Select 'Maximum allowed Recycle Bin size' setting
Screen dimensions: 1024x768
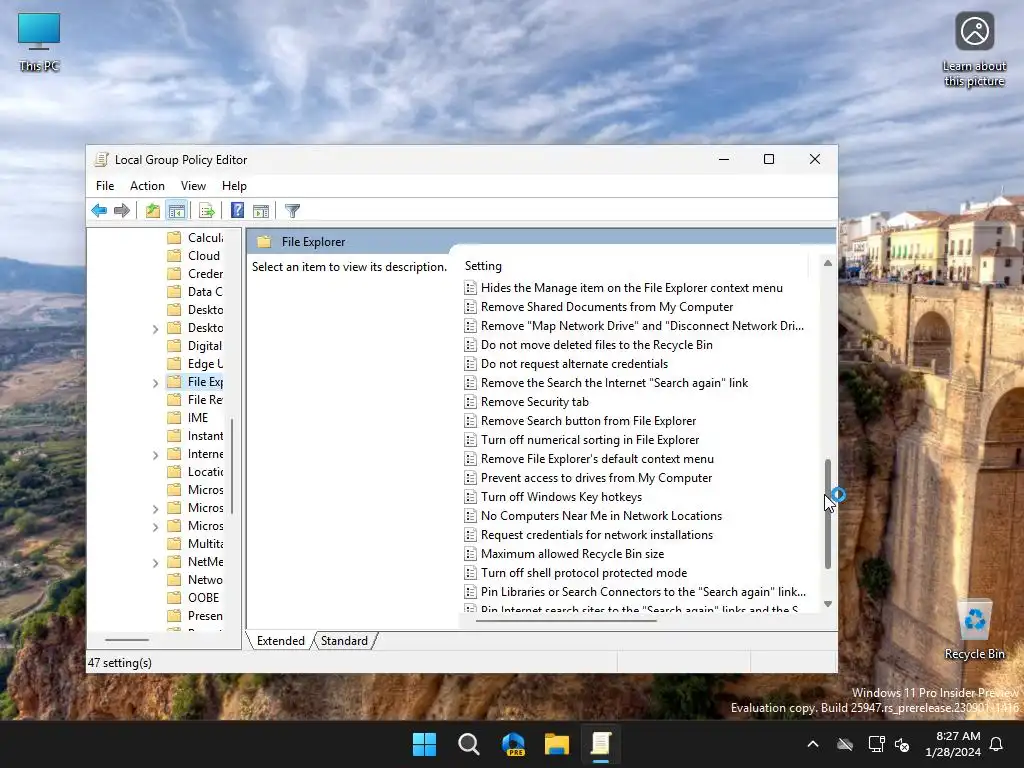(572, 554)
